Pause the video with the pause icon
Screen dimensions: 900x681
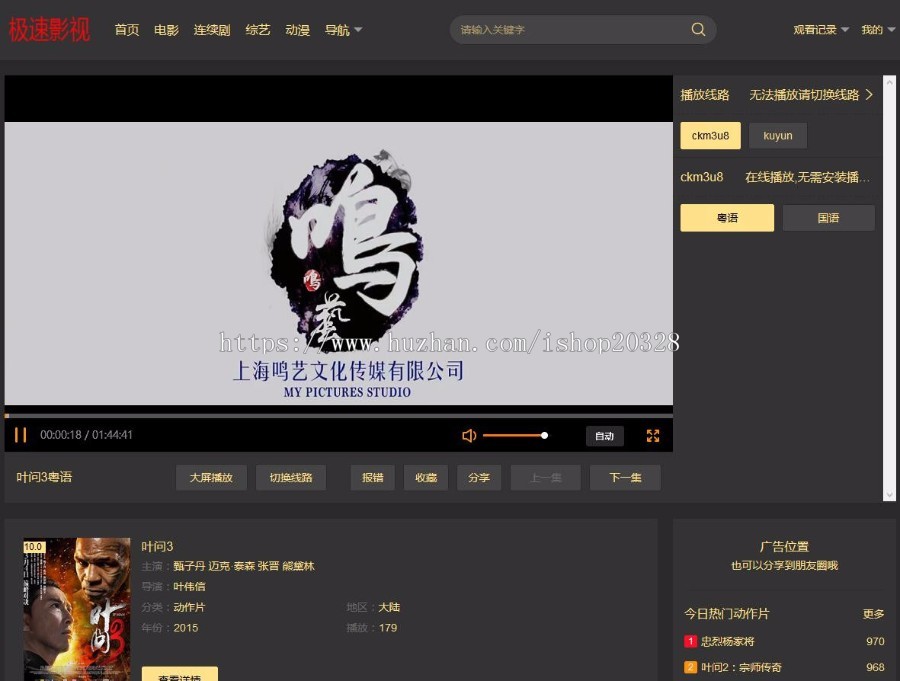coord(21,435)
